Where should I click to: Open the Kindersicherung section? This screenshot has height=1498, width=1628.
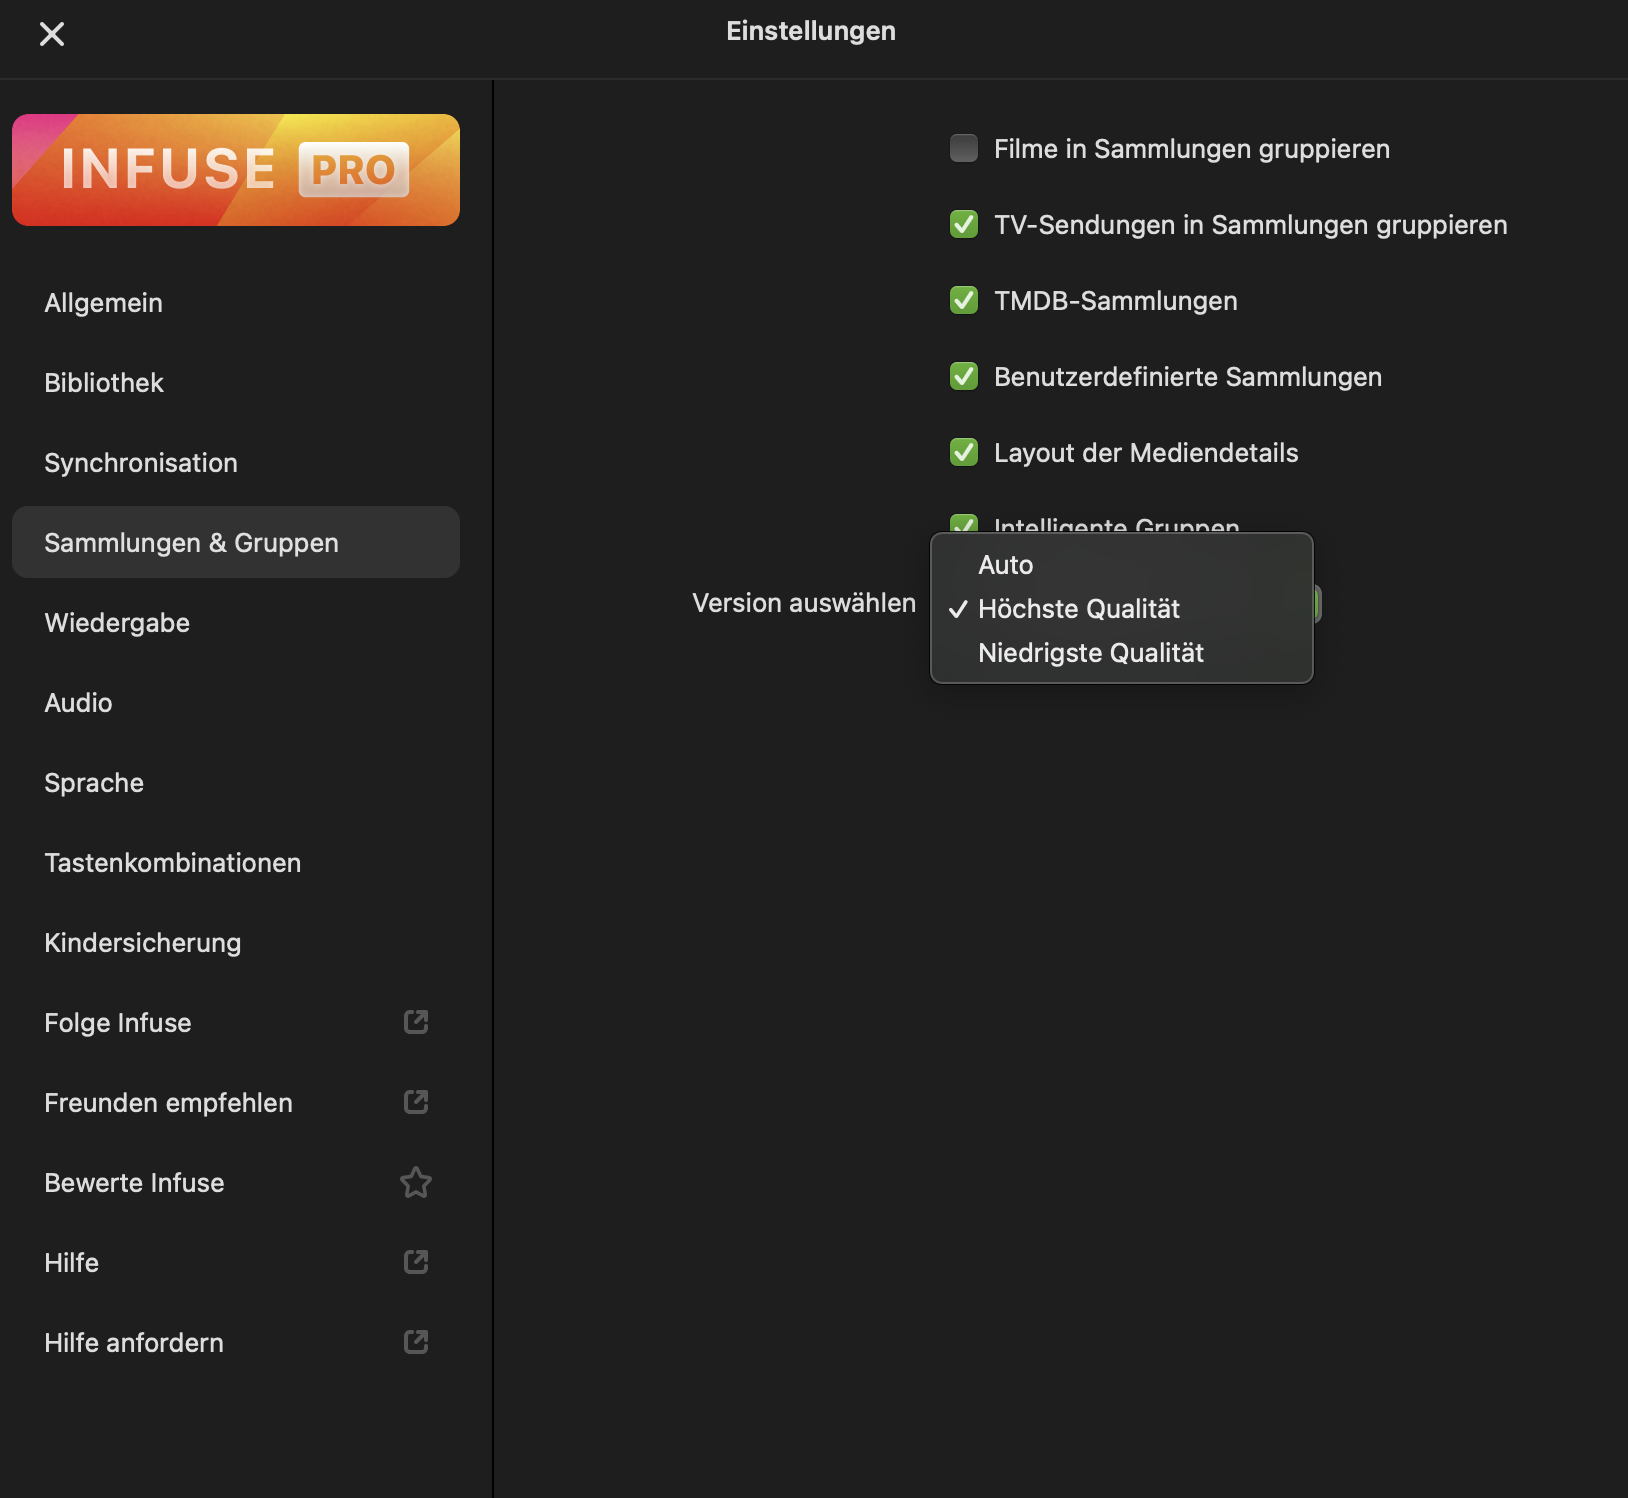point(143,943)
